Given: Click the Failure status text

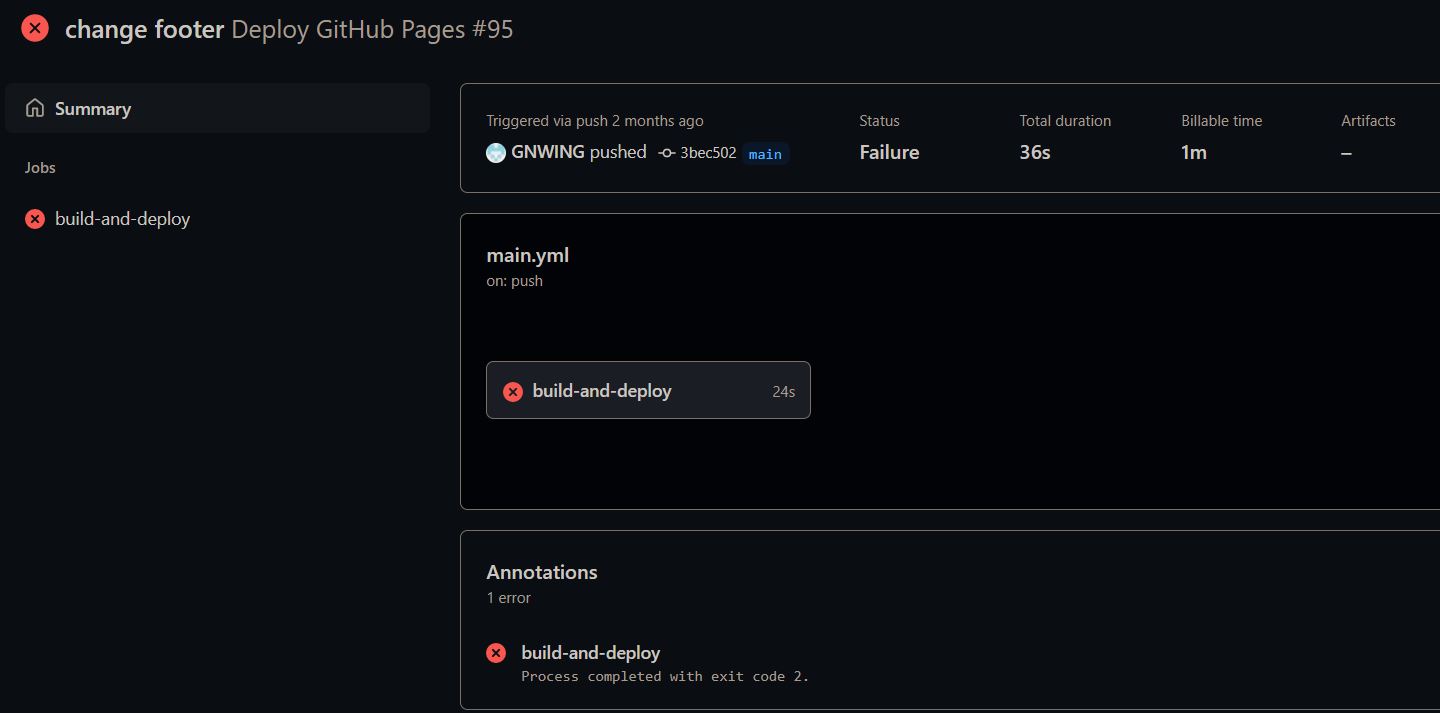Looking at the screenshot, I should click(889, 152).
